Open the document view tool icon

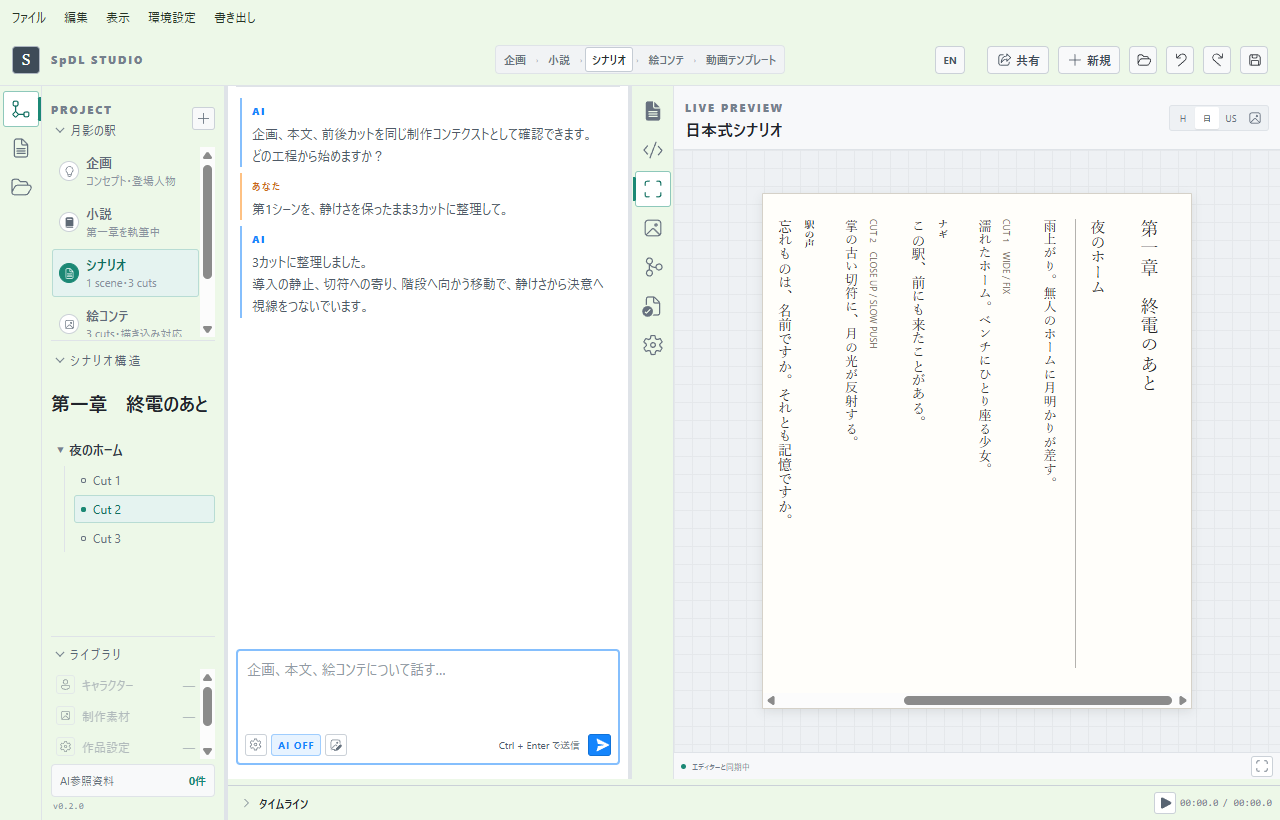point(653,110)
